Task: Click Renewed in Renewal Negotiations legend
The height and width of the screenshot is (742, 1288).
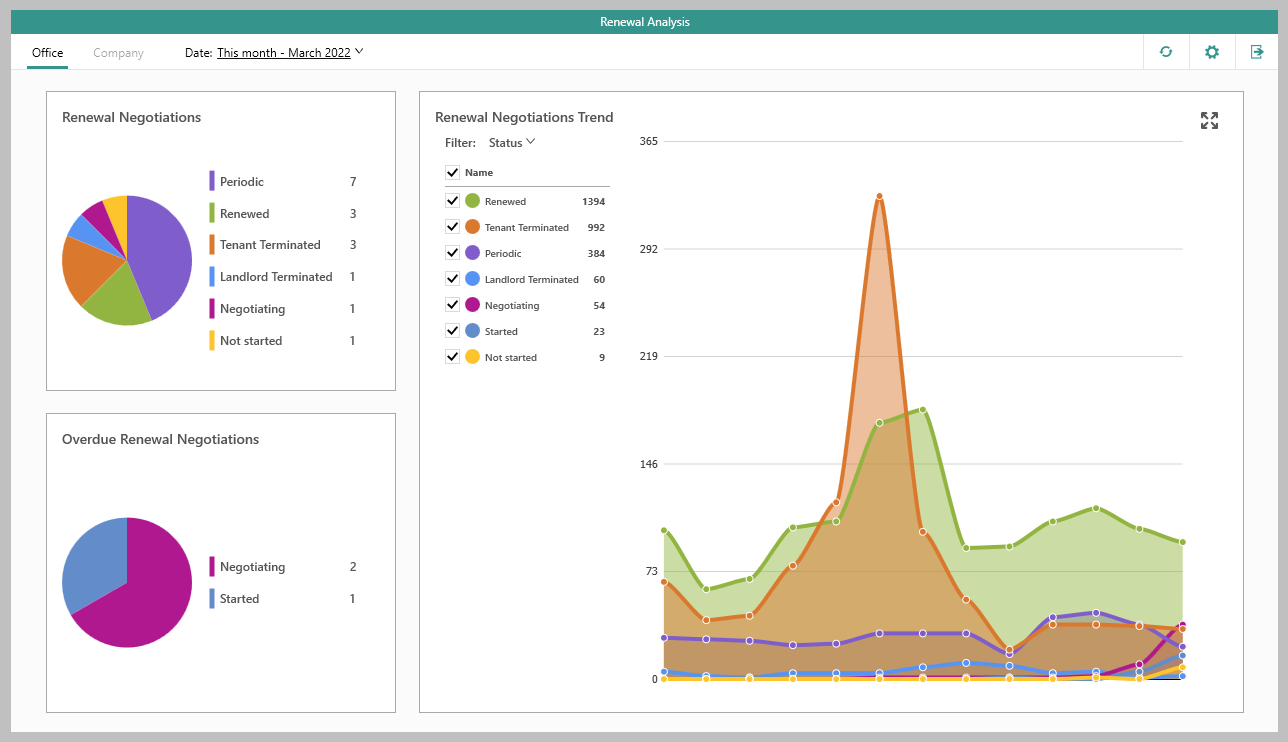Action: (244, 214)
